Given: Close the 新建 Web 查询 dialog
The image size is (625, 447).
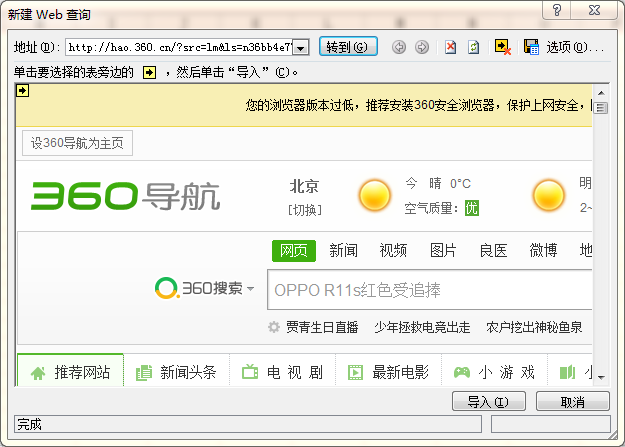Looking at the screenshot, I should pos(594,10).
